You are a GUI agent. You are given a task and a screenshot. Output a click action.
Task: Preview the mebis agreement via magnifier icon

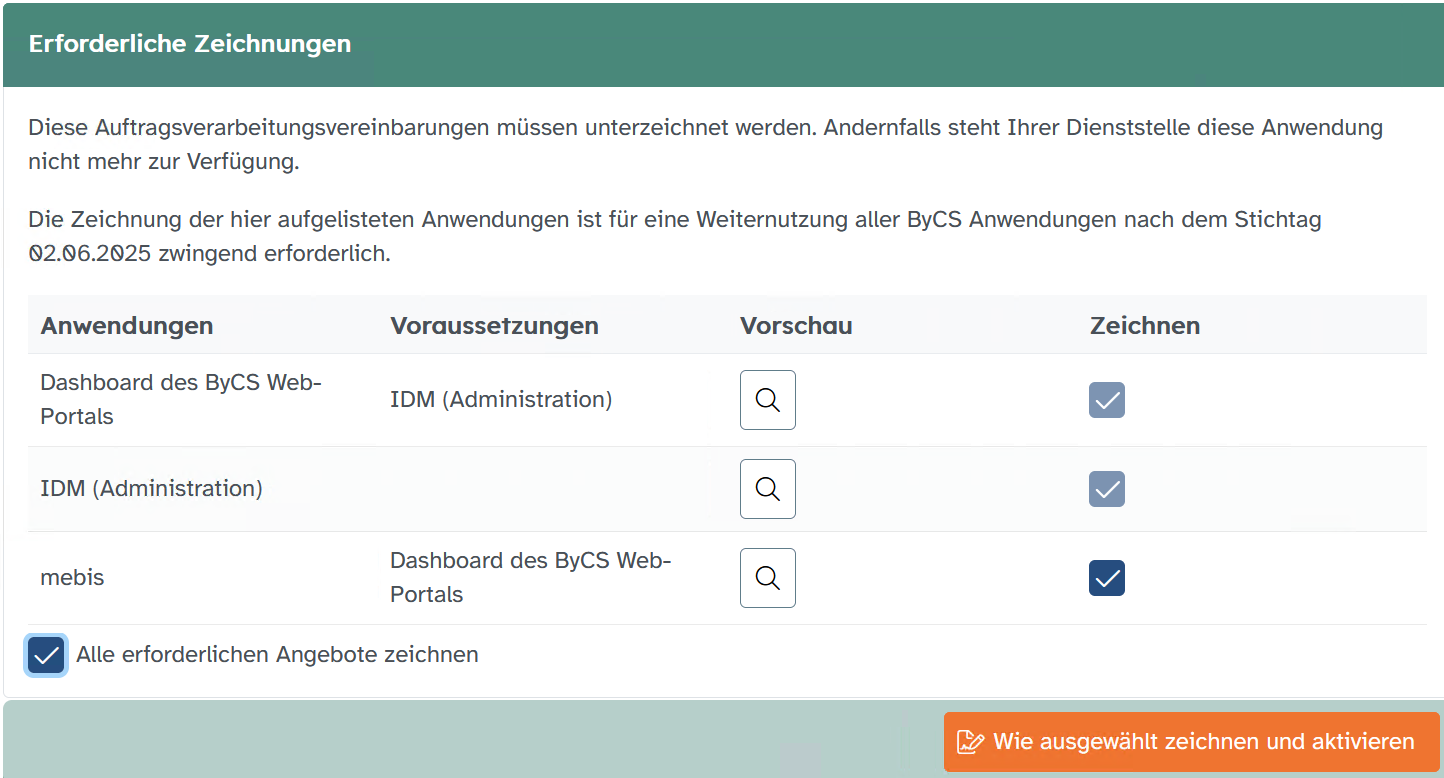[767, 578]
